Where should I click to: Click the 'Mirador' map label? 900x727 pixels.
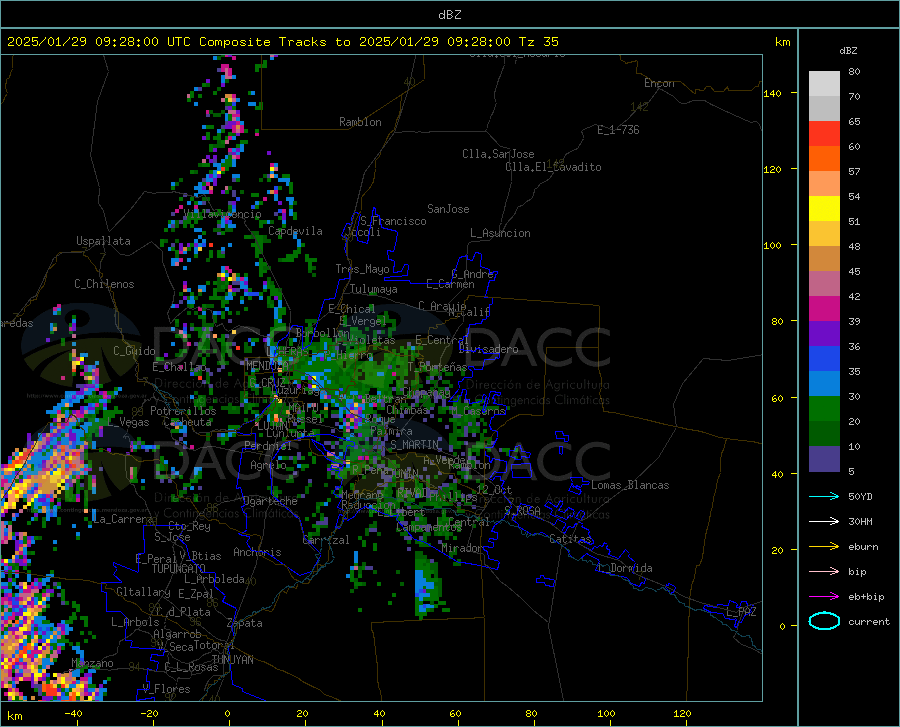[x=462, y=549]
